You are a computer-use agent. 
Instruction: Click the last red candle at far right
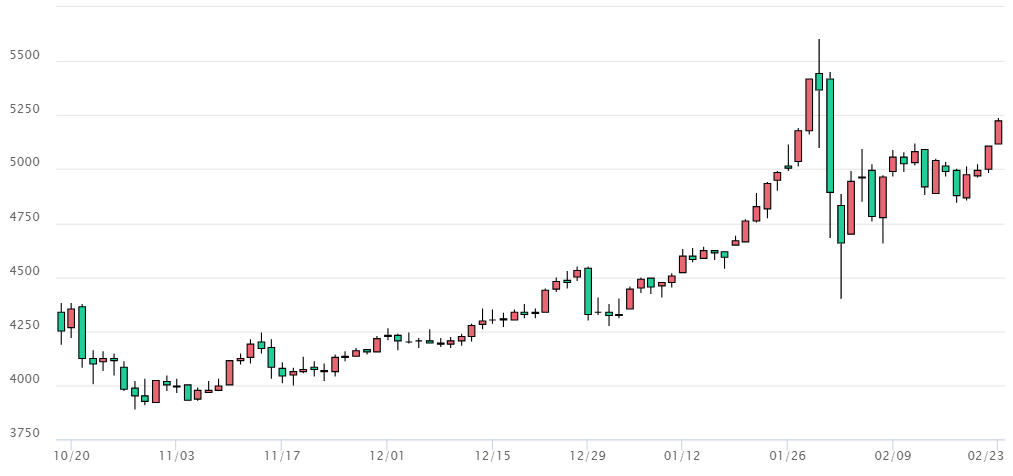coord(998,132)
